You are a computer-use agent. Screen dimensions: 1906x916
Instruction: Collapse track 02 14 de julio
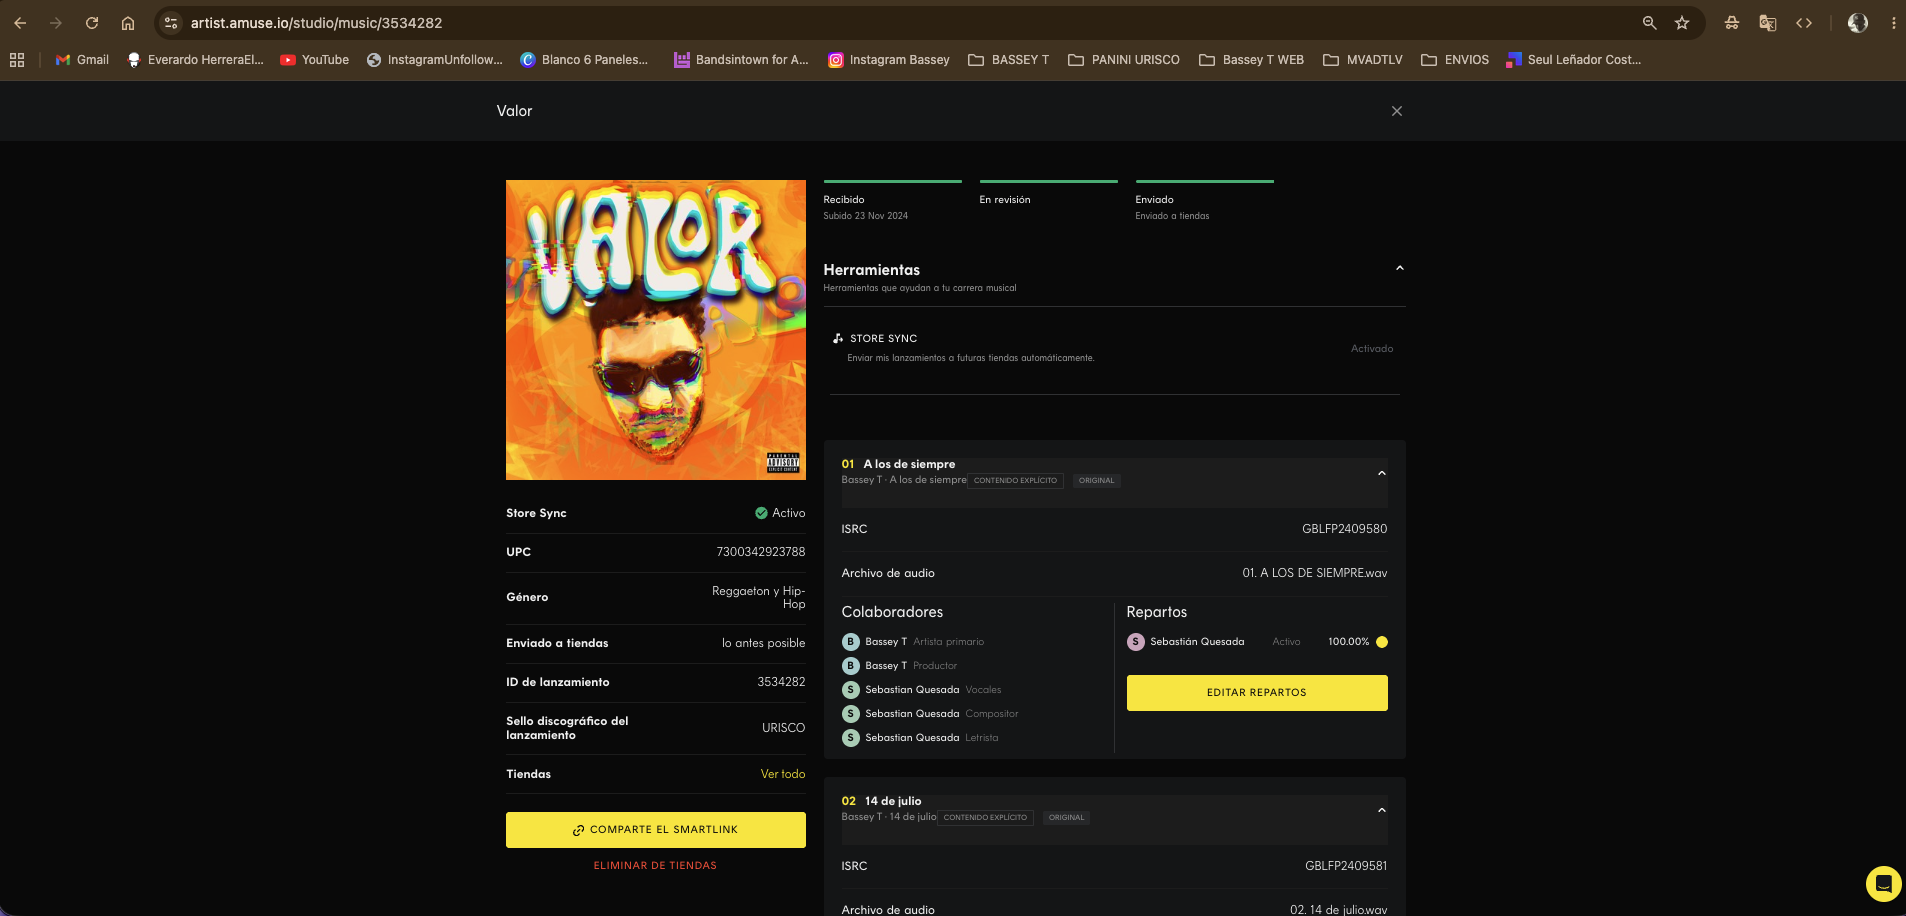1382,810
